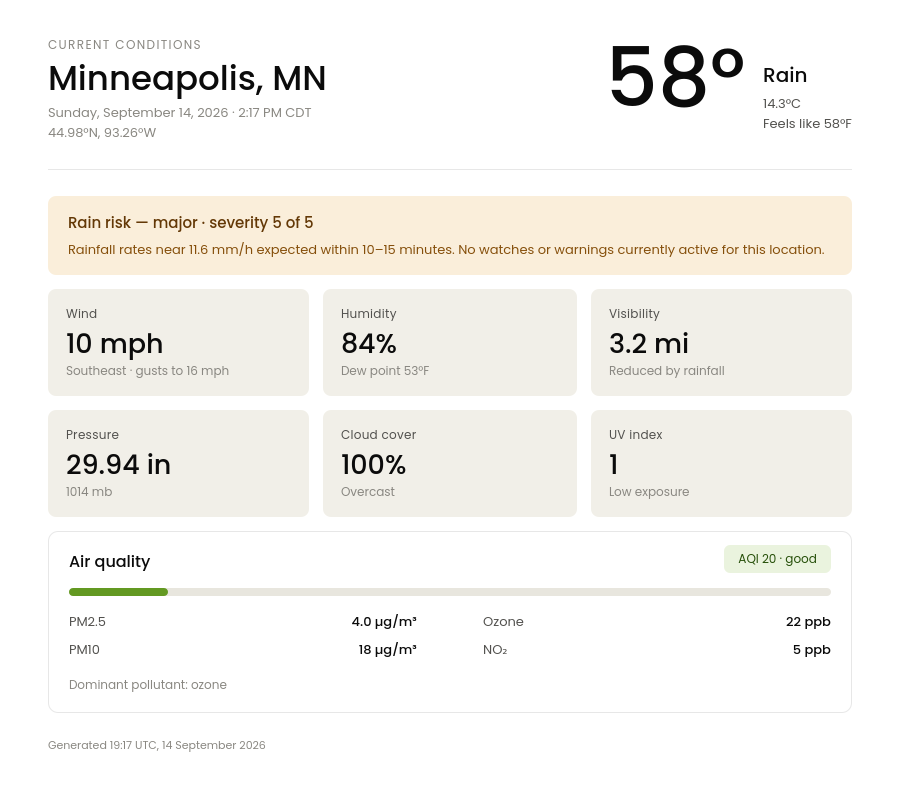Click the Rain condition label
The width and height of the screenshot is (900, 786).
tap(785, 75)
